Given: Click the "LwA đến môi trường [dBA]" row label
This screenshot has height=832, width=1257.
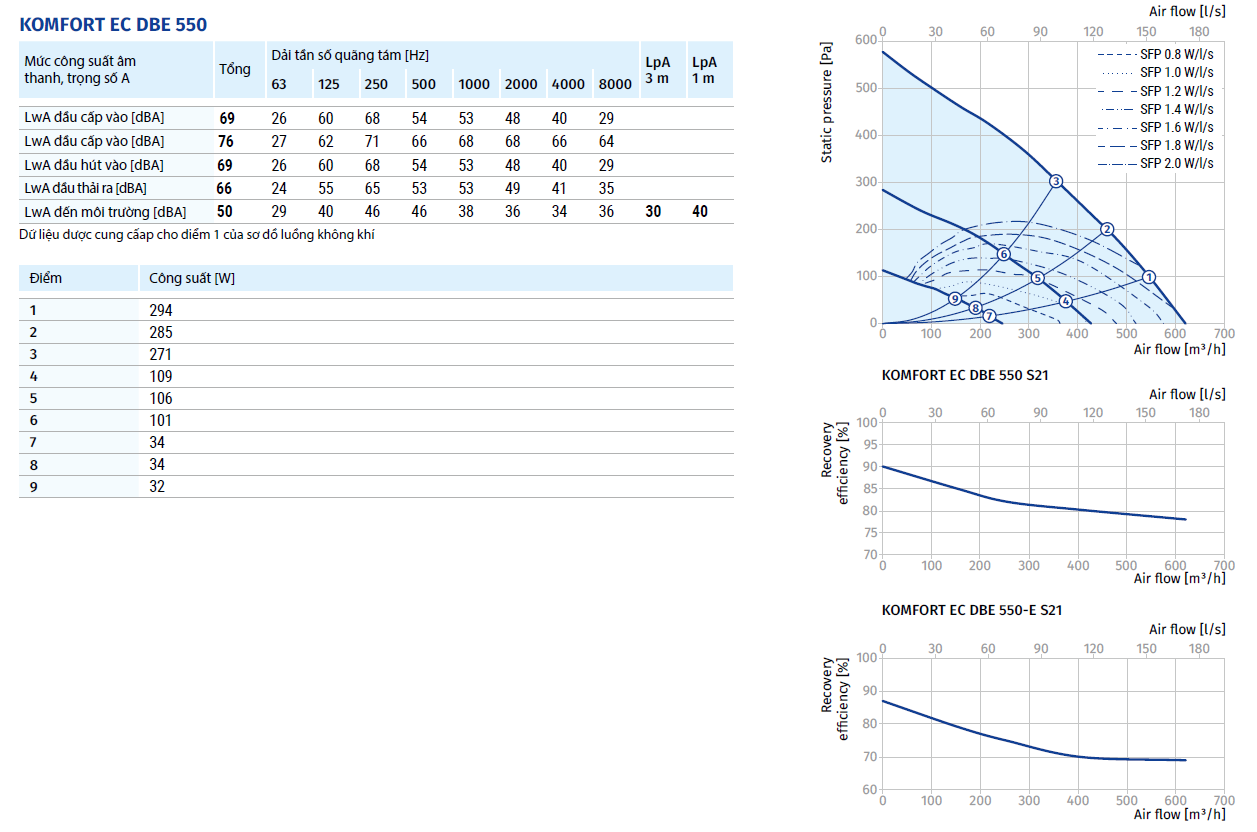Looking at the screenshot, I should tap(105, 211).
